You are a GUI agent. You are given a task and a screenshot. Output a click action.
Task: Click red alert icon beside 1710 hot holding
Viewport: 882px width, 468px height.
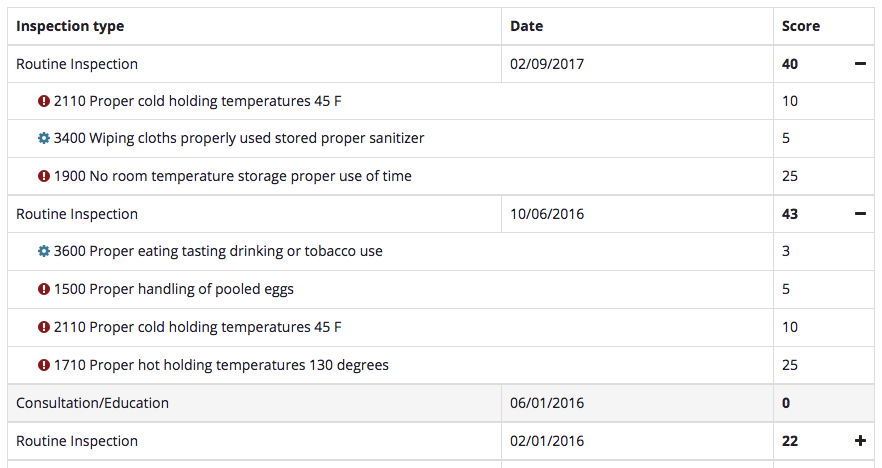44,365
